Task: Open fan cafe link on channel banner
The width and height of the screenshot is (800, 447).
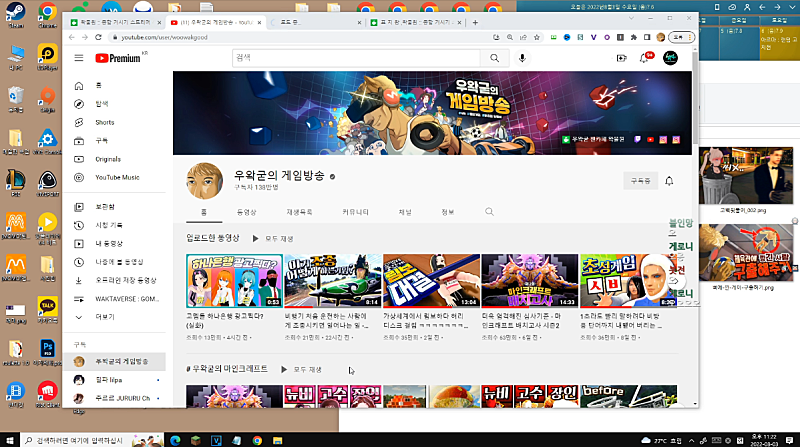Action: (x=593, y=139)
